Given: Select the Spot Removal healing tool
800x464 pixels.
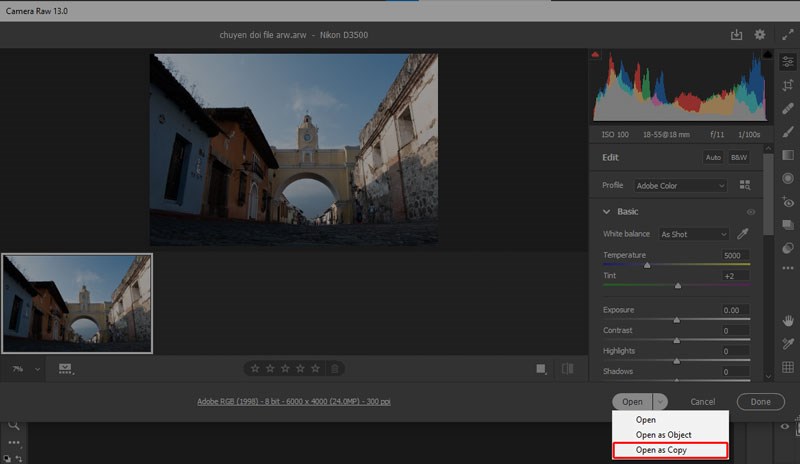Looking at the screenshot, I should [x=788, y=109].
